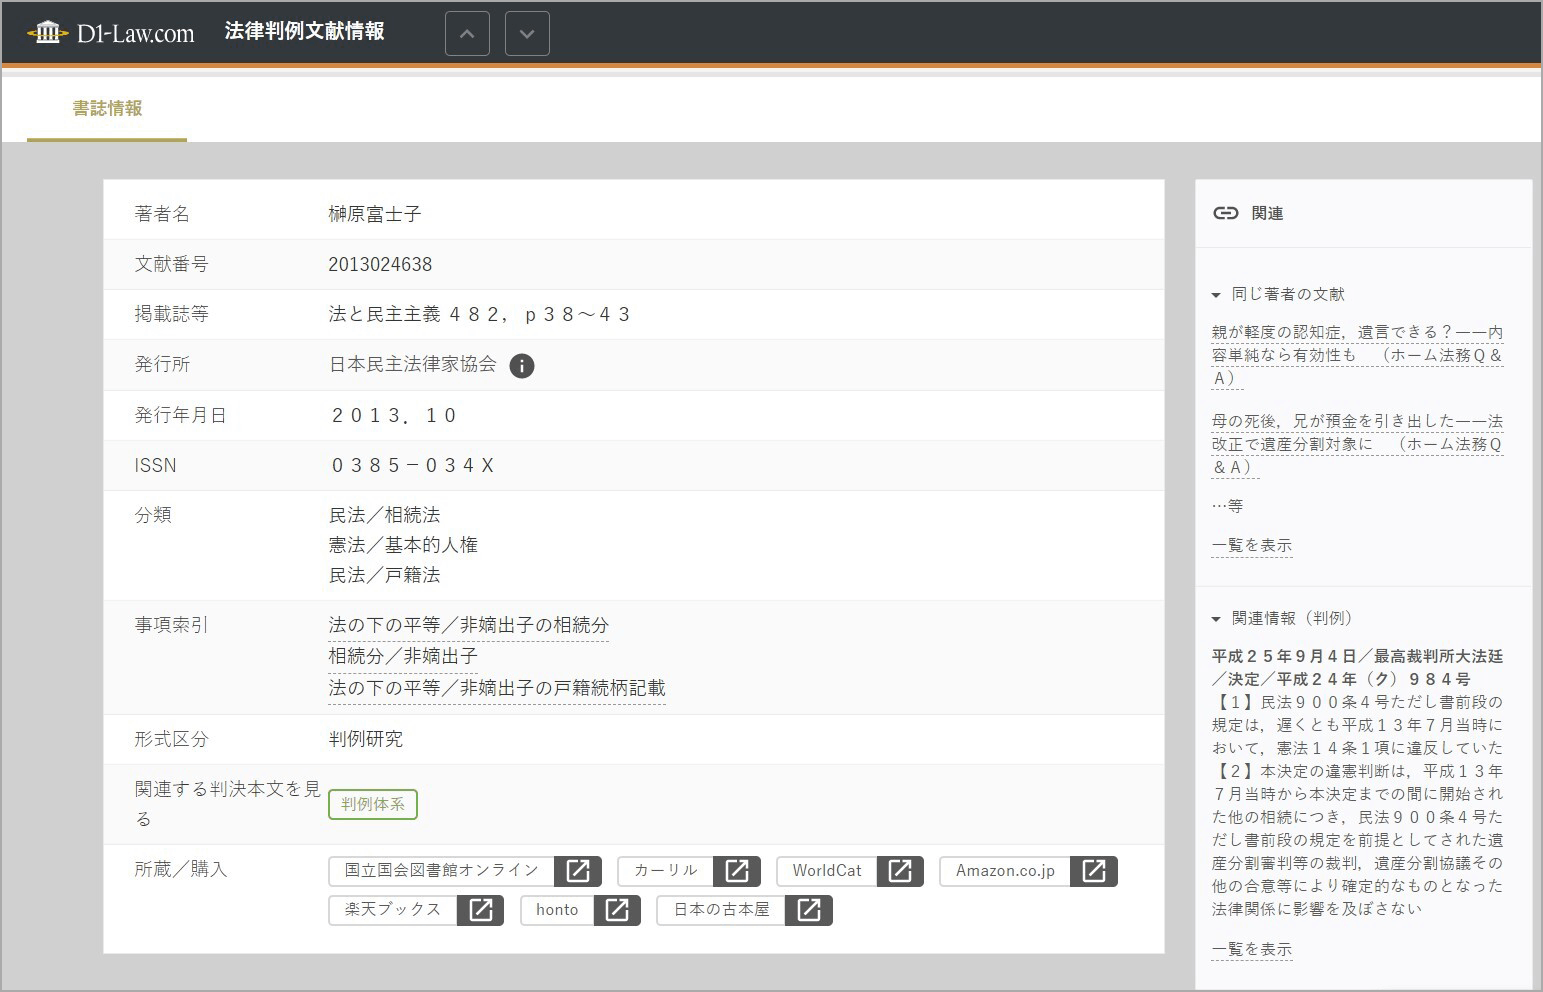Collapse the 関連情報（判例） section
This screenshot has width=1543, height=992.
tap(1216, 619)
